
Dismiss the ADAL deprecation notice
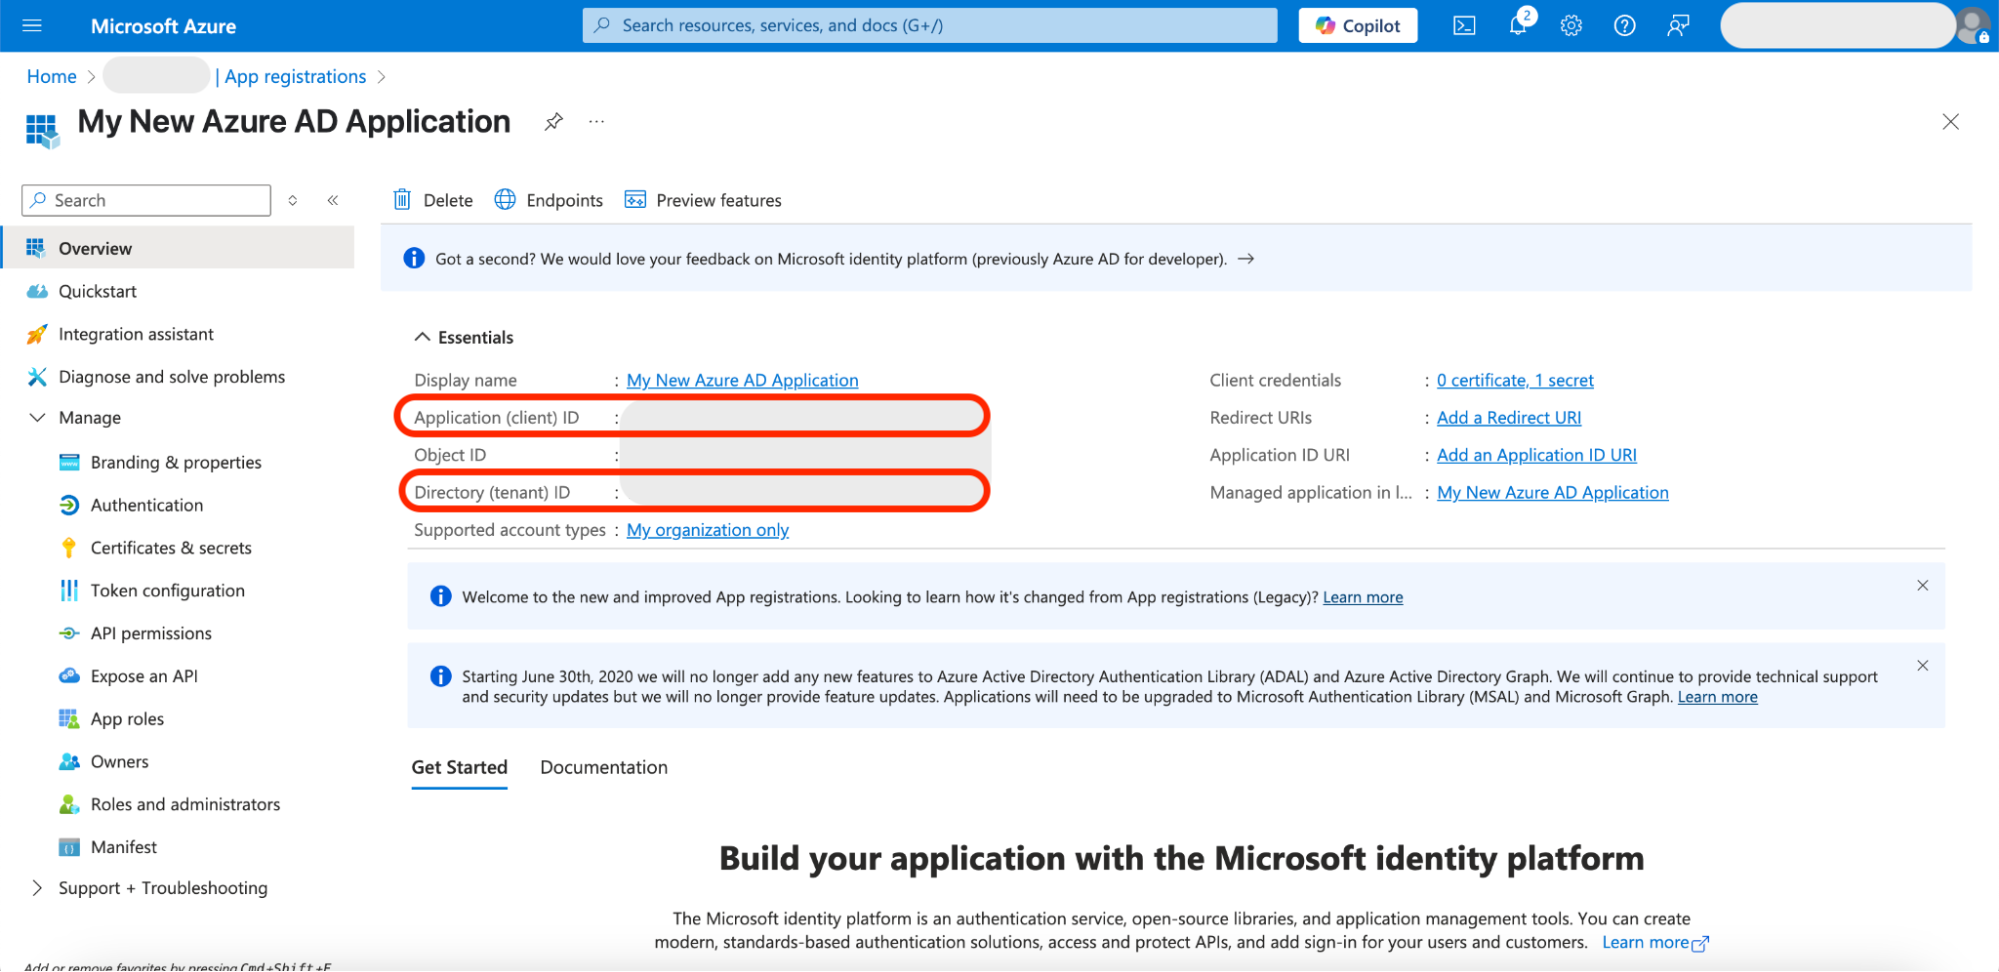click(x=1922, y=665)
